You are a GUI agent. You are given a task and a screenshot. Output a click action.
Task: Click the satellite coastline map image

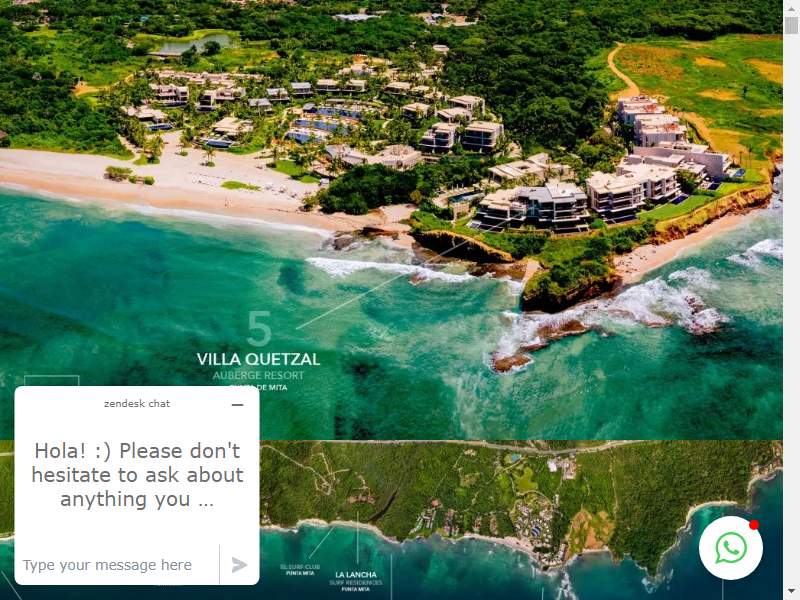click(520, 520)
